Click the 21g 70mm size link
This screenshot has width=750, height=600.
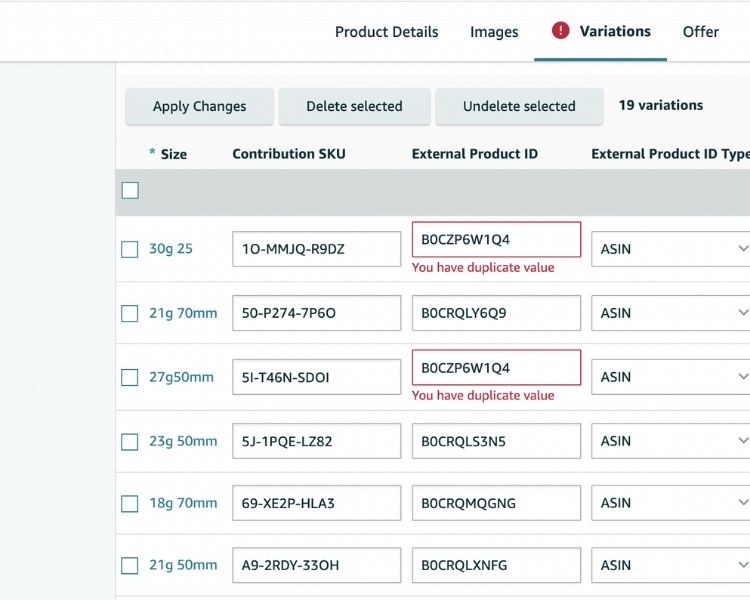coord(183,313)
